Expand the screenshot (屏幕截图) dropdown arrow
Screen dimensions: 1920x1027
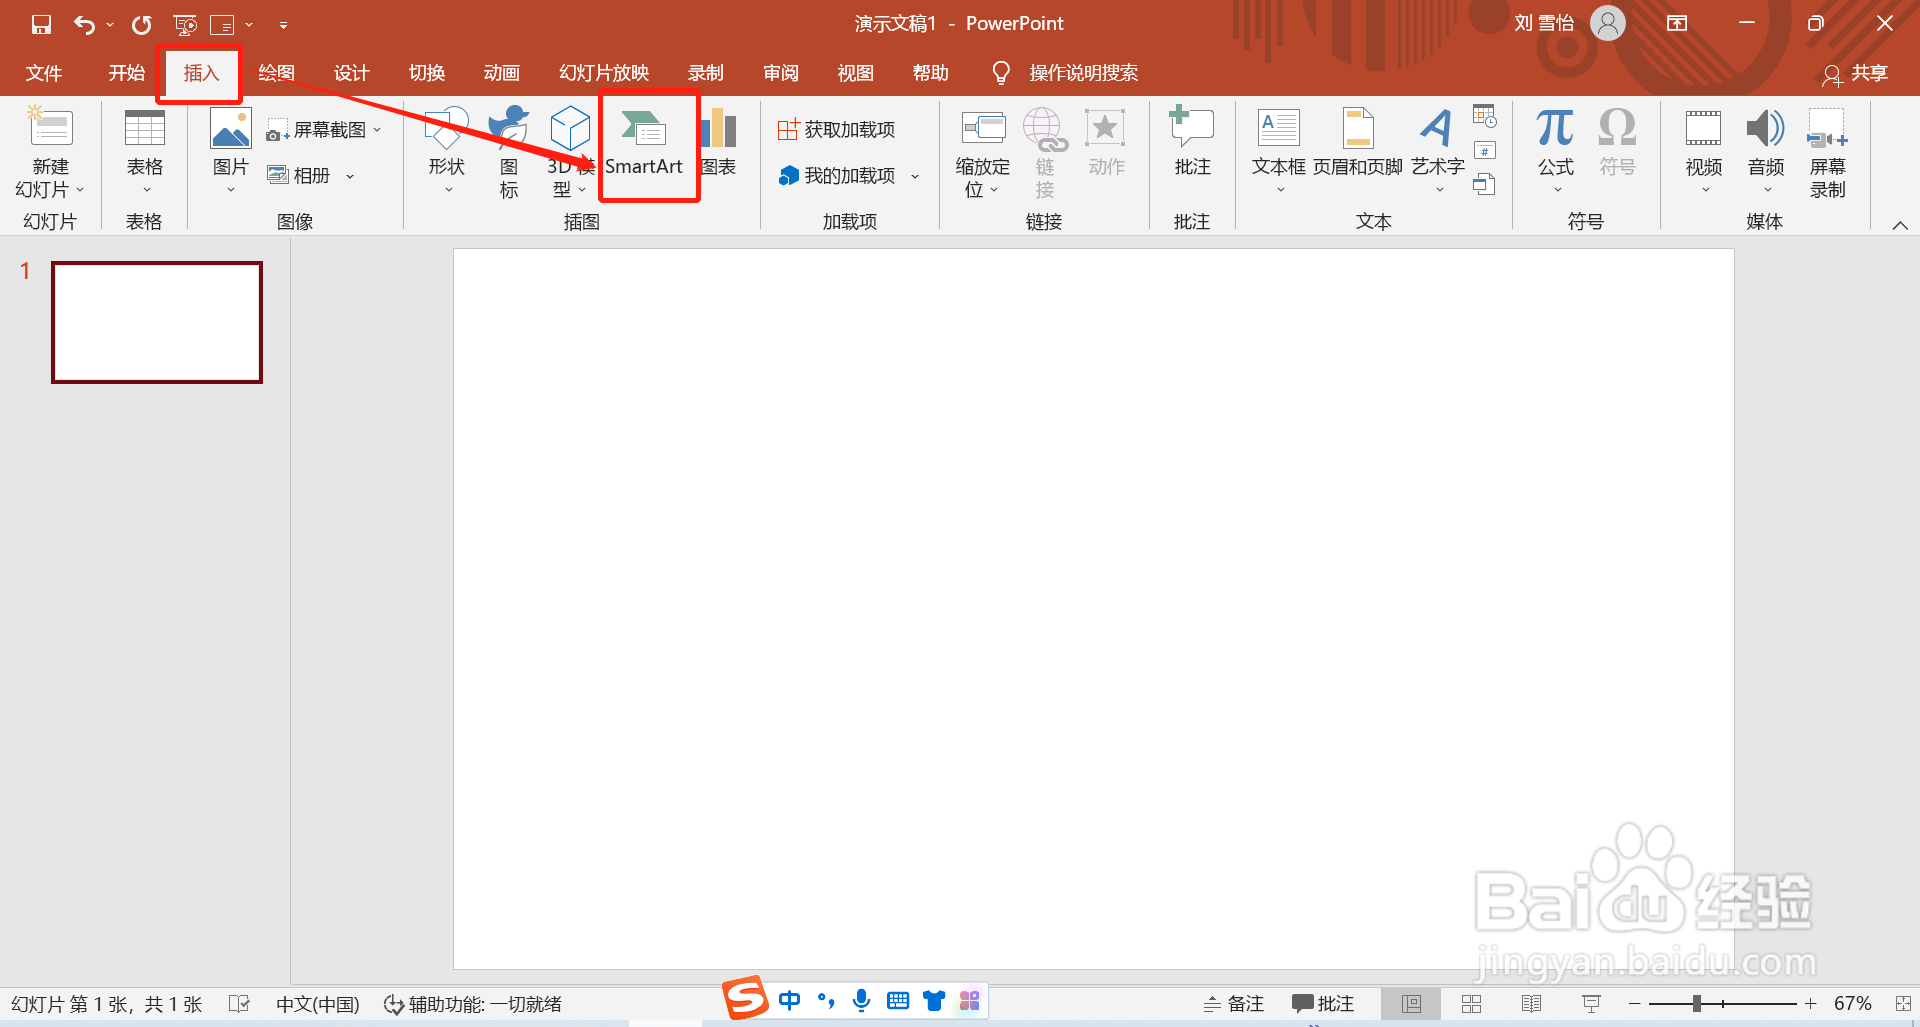377,130
